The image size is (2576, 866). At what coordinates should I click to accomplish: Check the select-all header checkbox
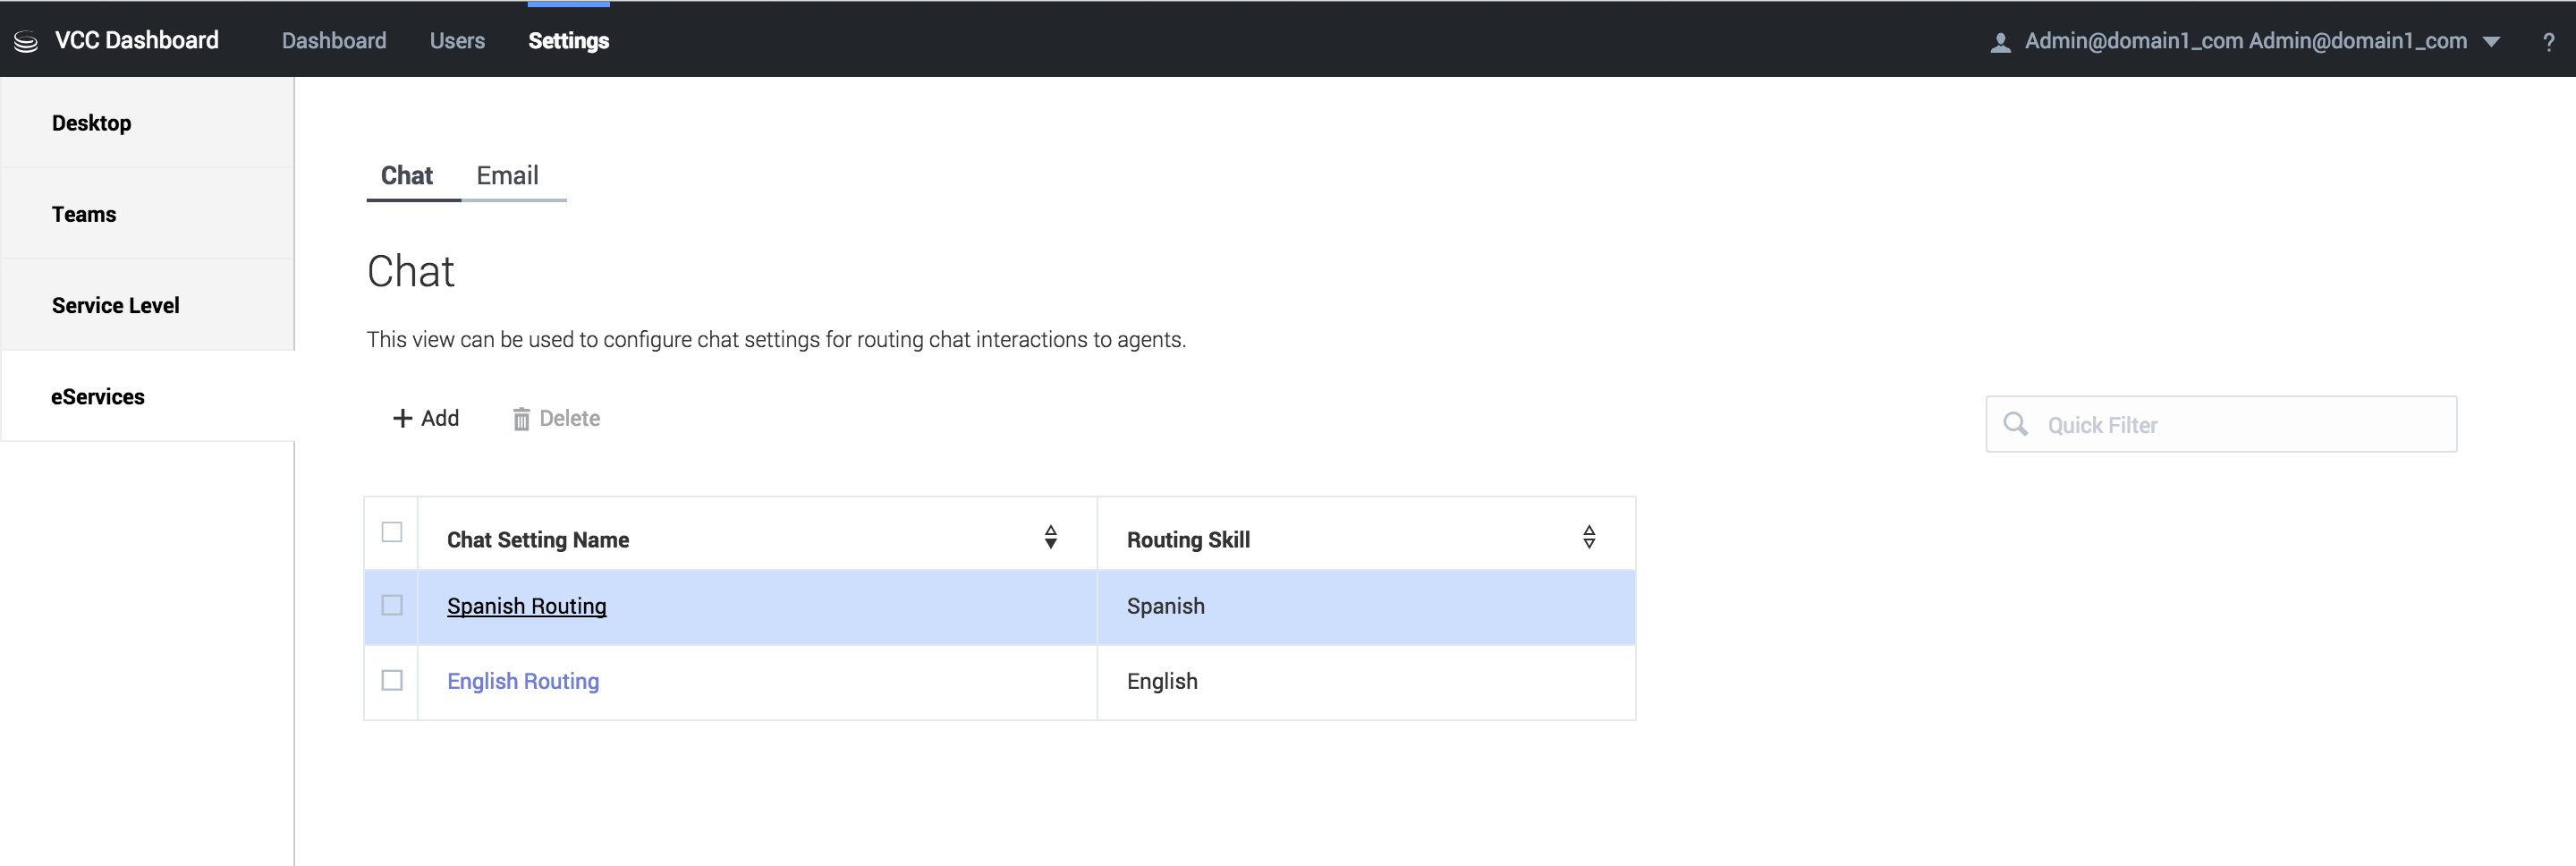[x=392, y=532]
